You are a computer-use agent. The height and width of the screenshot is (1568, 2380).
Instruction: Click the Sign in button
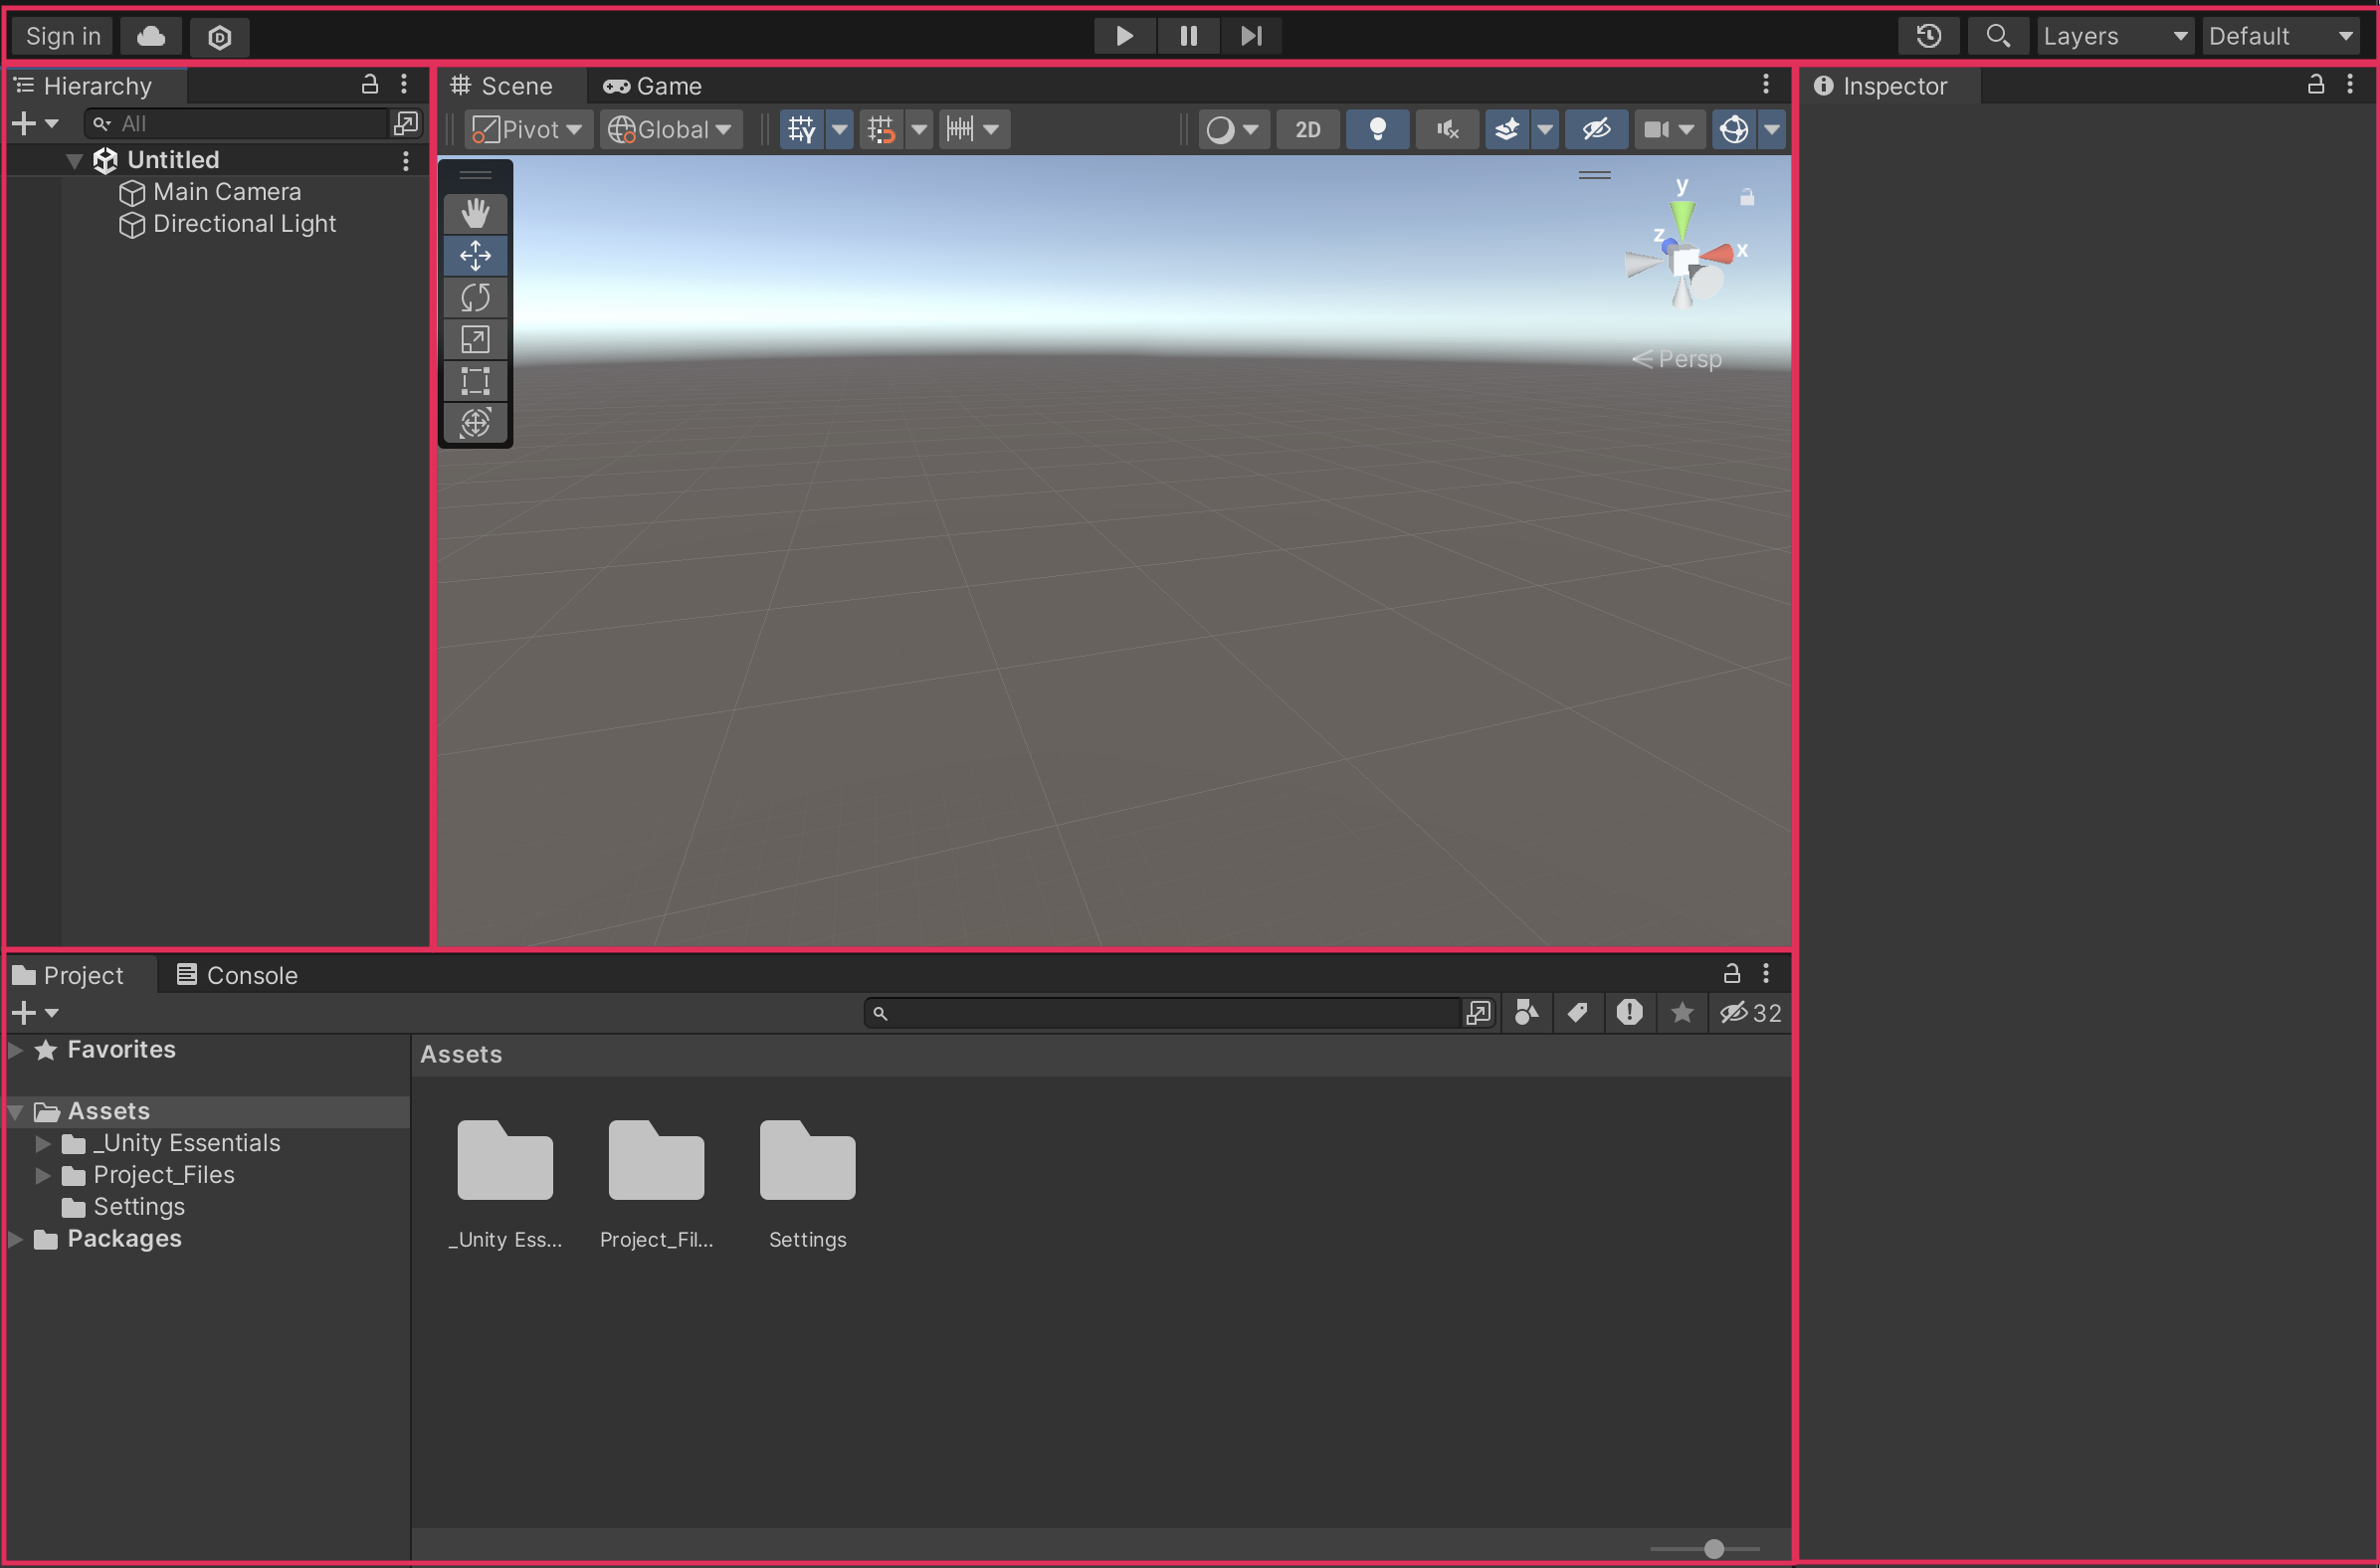(x=61, y=35)
